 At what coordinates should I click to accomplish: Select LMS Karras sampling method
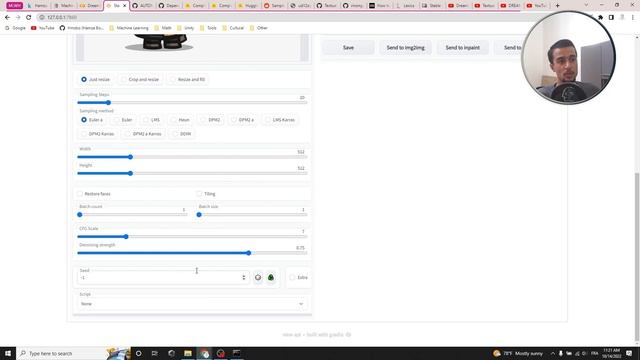click(x=280, y=120)
